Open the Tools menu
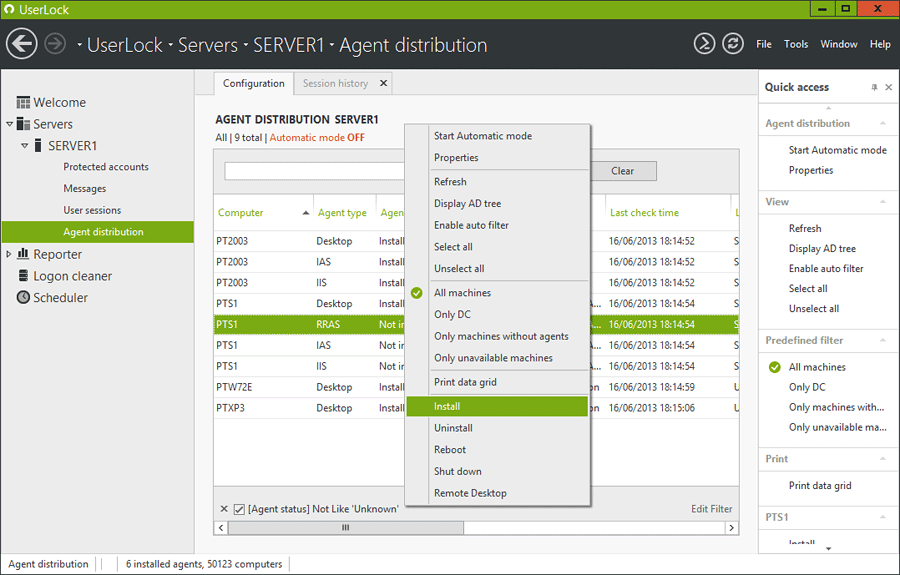 pyautogui.click(x=796, y=44)
